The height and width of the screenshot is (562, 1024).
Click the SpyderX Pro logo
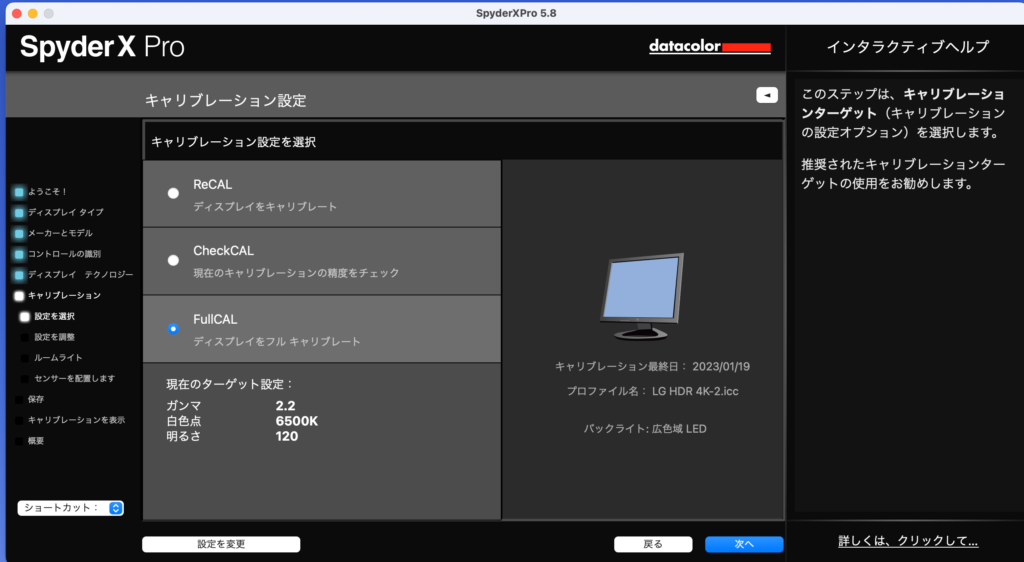103,47
